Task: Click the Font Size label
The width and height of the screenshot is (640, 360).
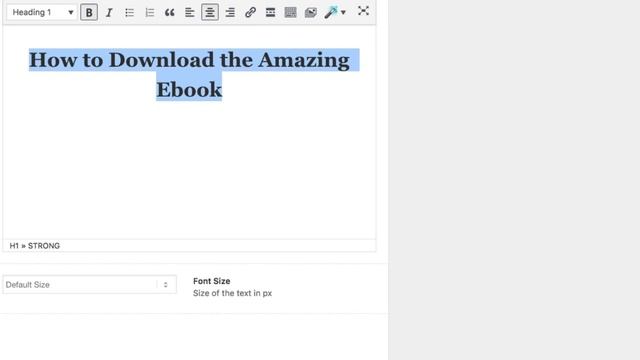Action: pos(211,281)
